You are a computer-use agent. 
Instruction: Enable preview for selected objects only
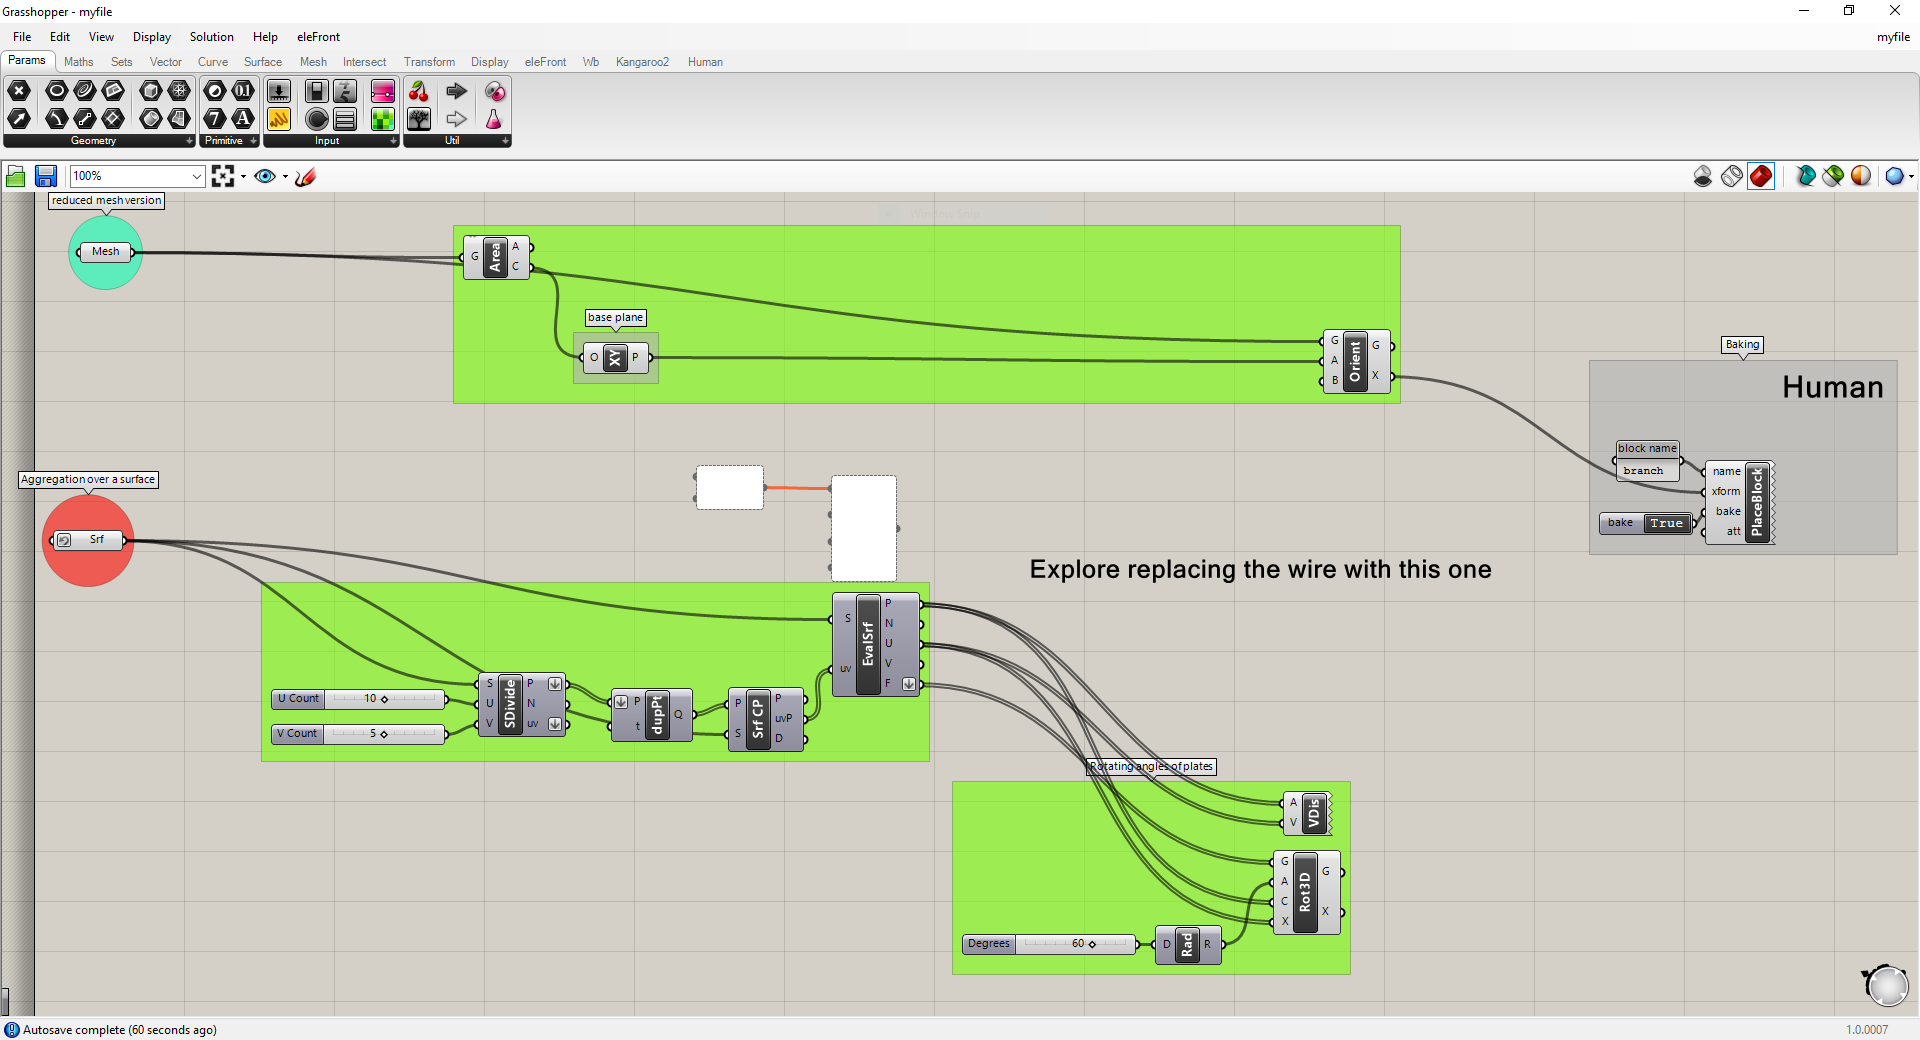(x=1806, y=176)
